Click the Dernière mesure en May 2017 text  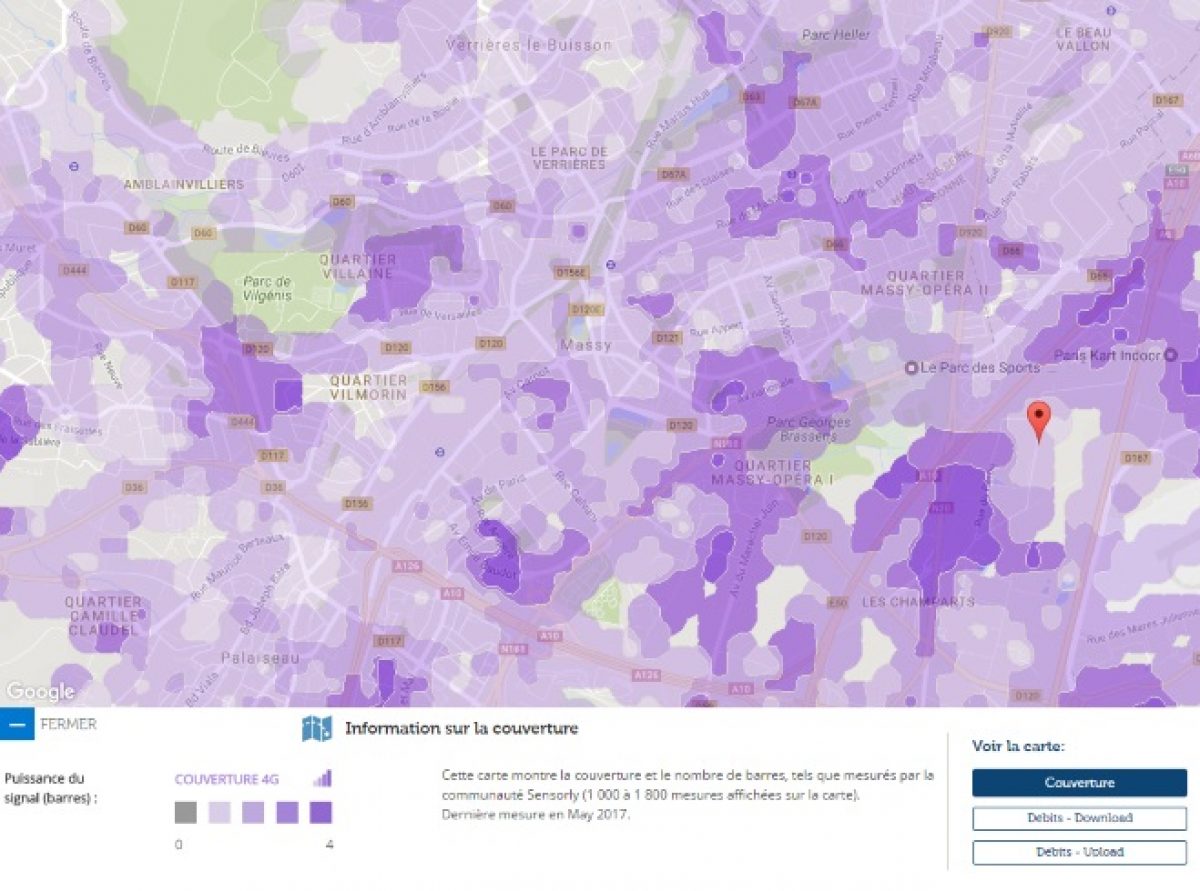coord(536,814)
